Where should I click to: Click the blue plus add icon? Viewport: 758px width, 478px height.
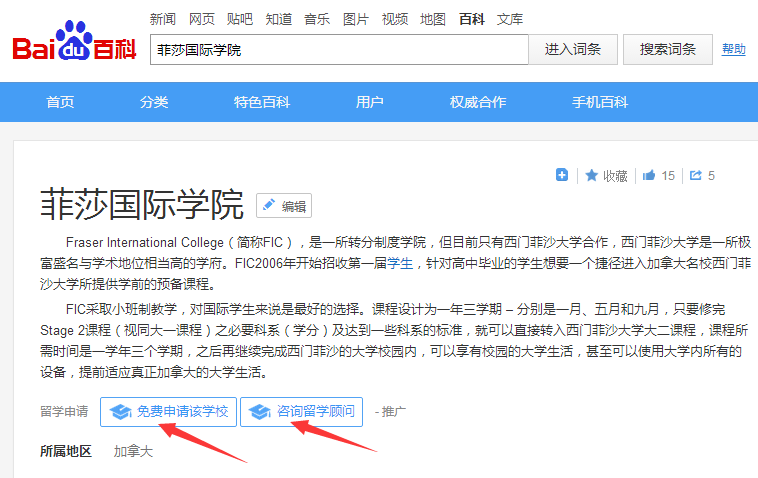(562, 175)
